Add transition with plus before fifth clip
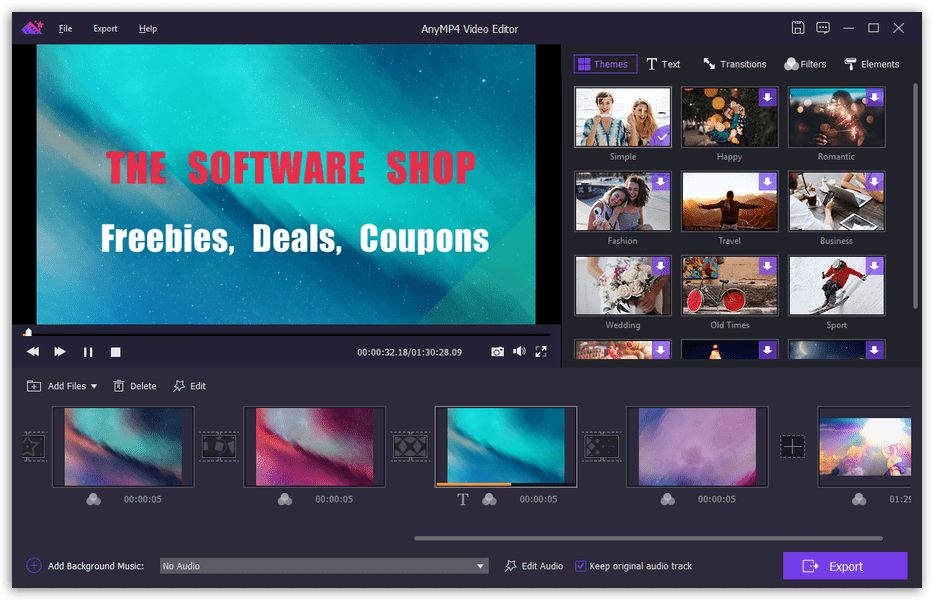The width and height of the screenshot is (934, 600). (793, 446)
